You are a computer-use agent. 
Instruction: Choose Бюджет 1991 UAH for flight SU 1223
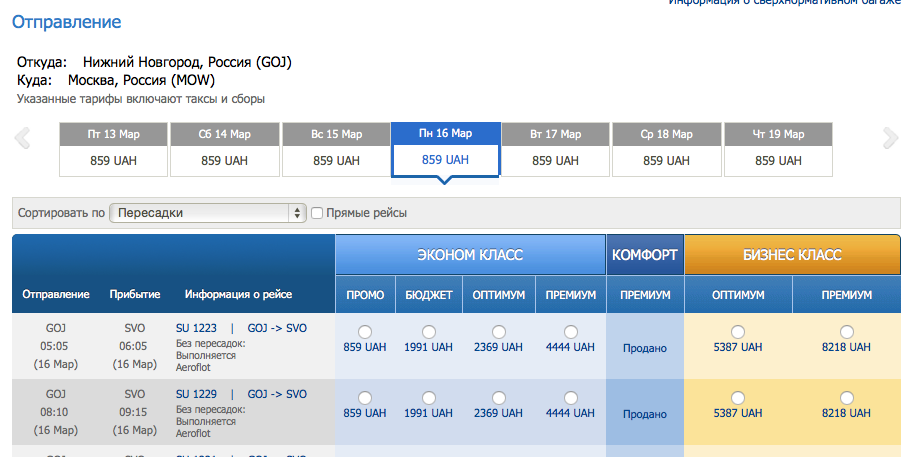(429, 332)
